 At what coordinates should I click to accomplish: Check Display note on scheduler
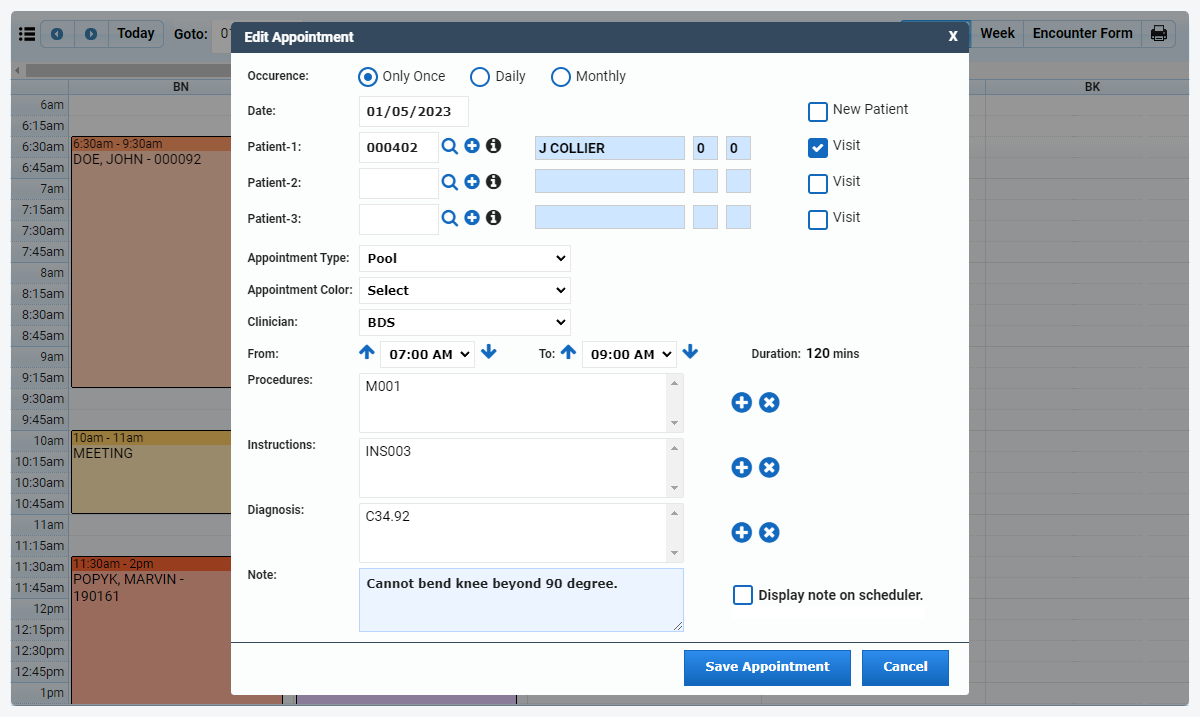pyautogui.click(x=743, y=595)
